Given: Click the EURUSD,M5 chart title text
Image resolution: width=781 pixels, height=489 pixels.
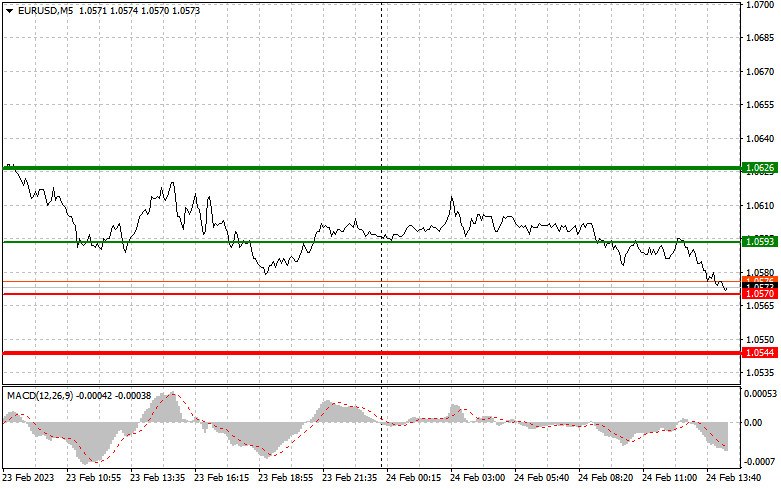Looking at the screenshot, I should pos(45,10).
